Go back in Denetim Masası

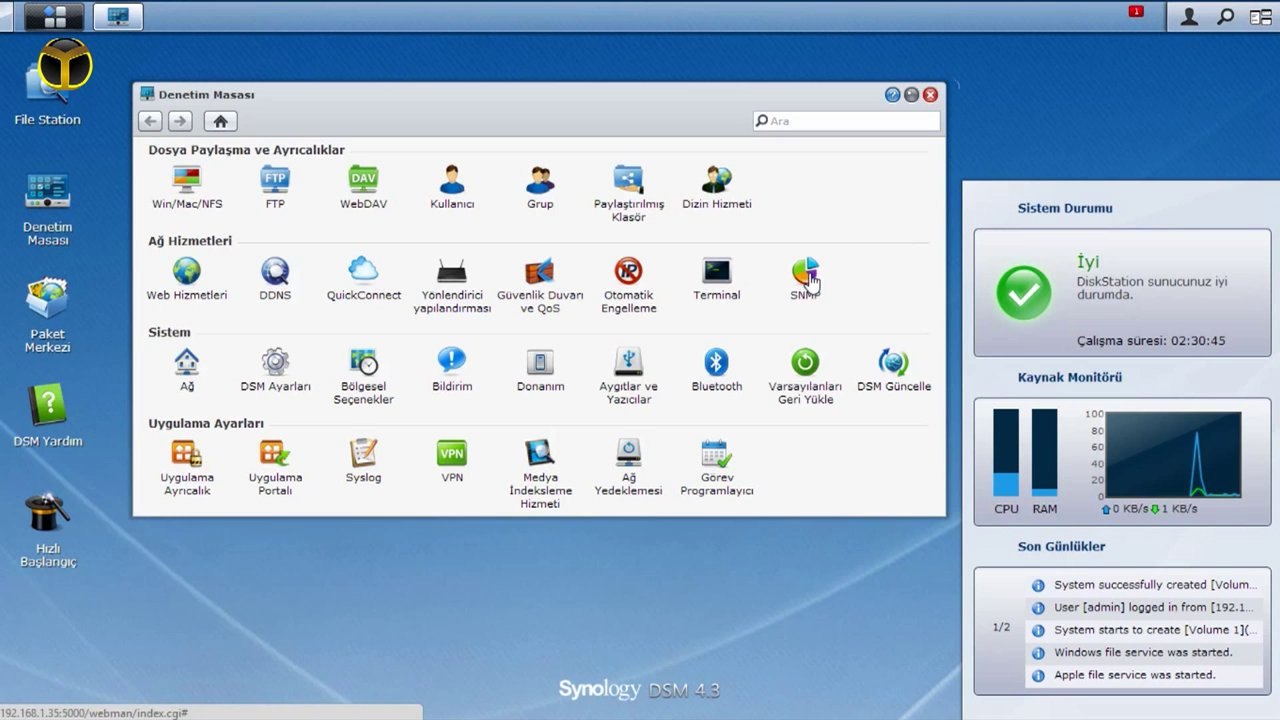coord(150,121)
